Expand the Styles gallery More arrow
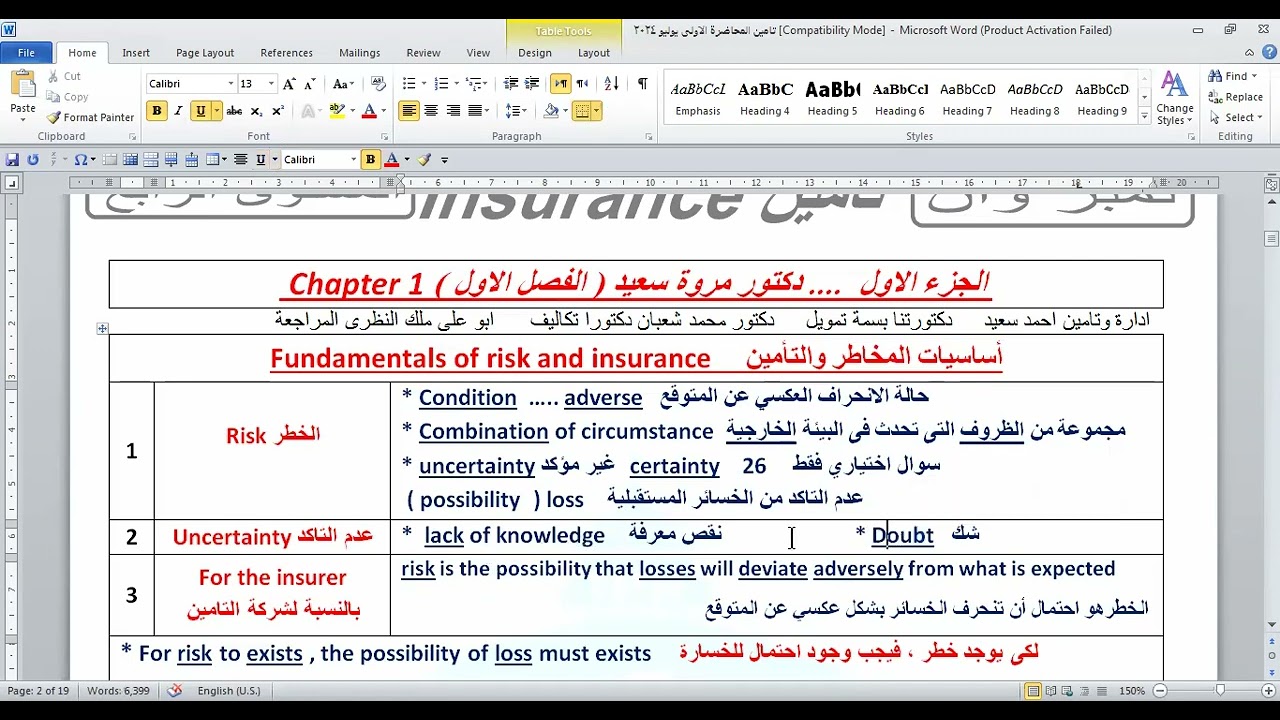Image resolution: width=1280 pixels, height=720 pixels. [x=1144, y=117]
